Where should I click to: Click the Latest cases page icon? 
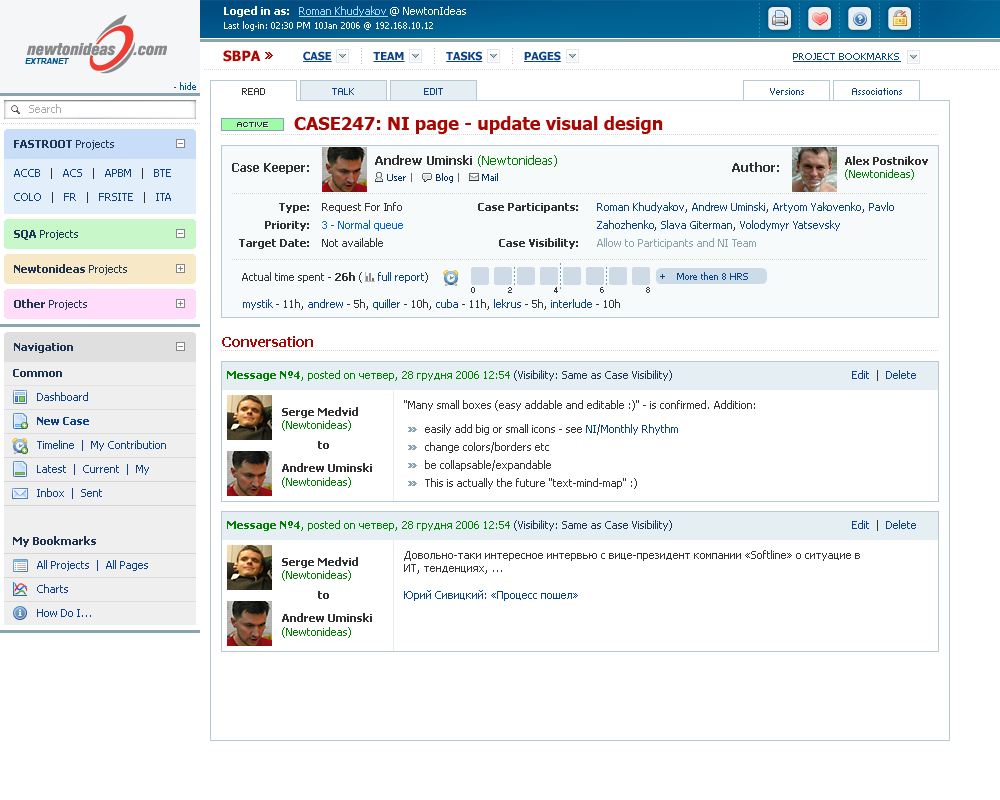[20, 469]
